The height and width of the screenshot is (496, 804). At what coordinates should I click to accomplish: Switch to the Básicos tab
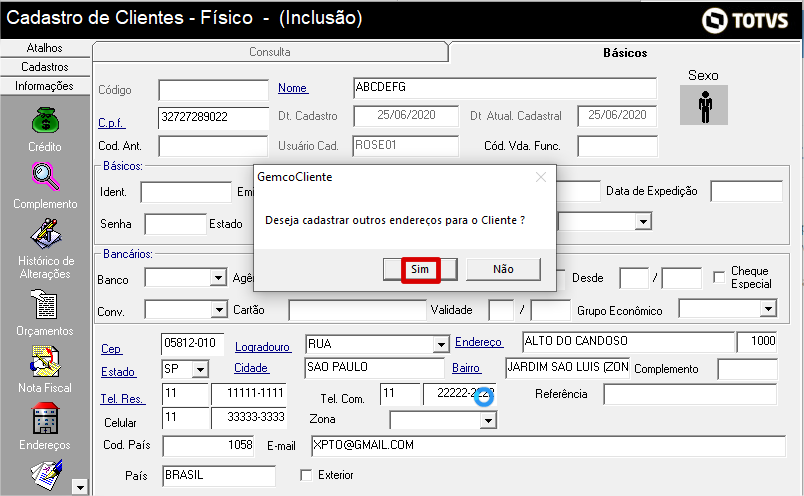(x=625, y=53)
